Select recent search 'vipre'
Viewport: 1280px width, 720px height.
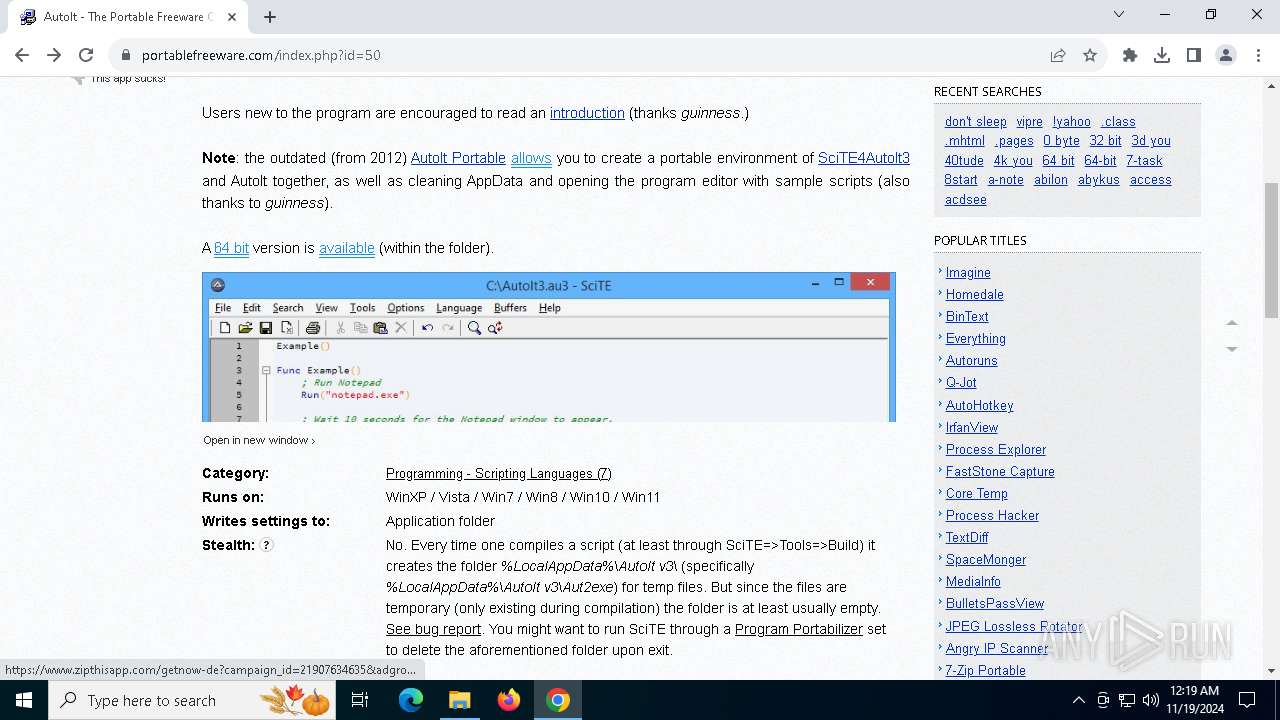pyautogui.click(x=1029, y=122)
